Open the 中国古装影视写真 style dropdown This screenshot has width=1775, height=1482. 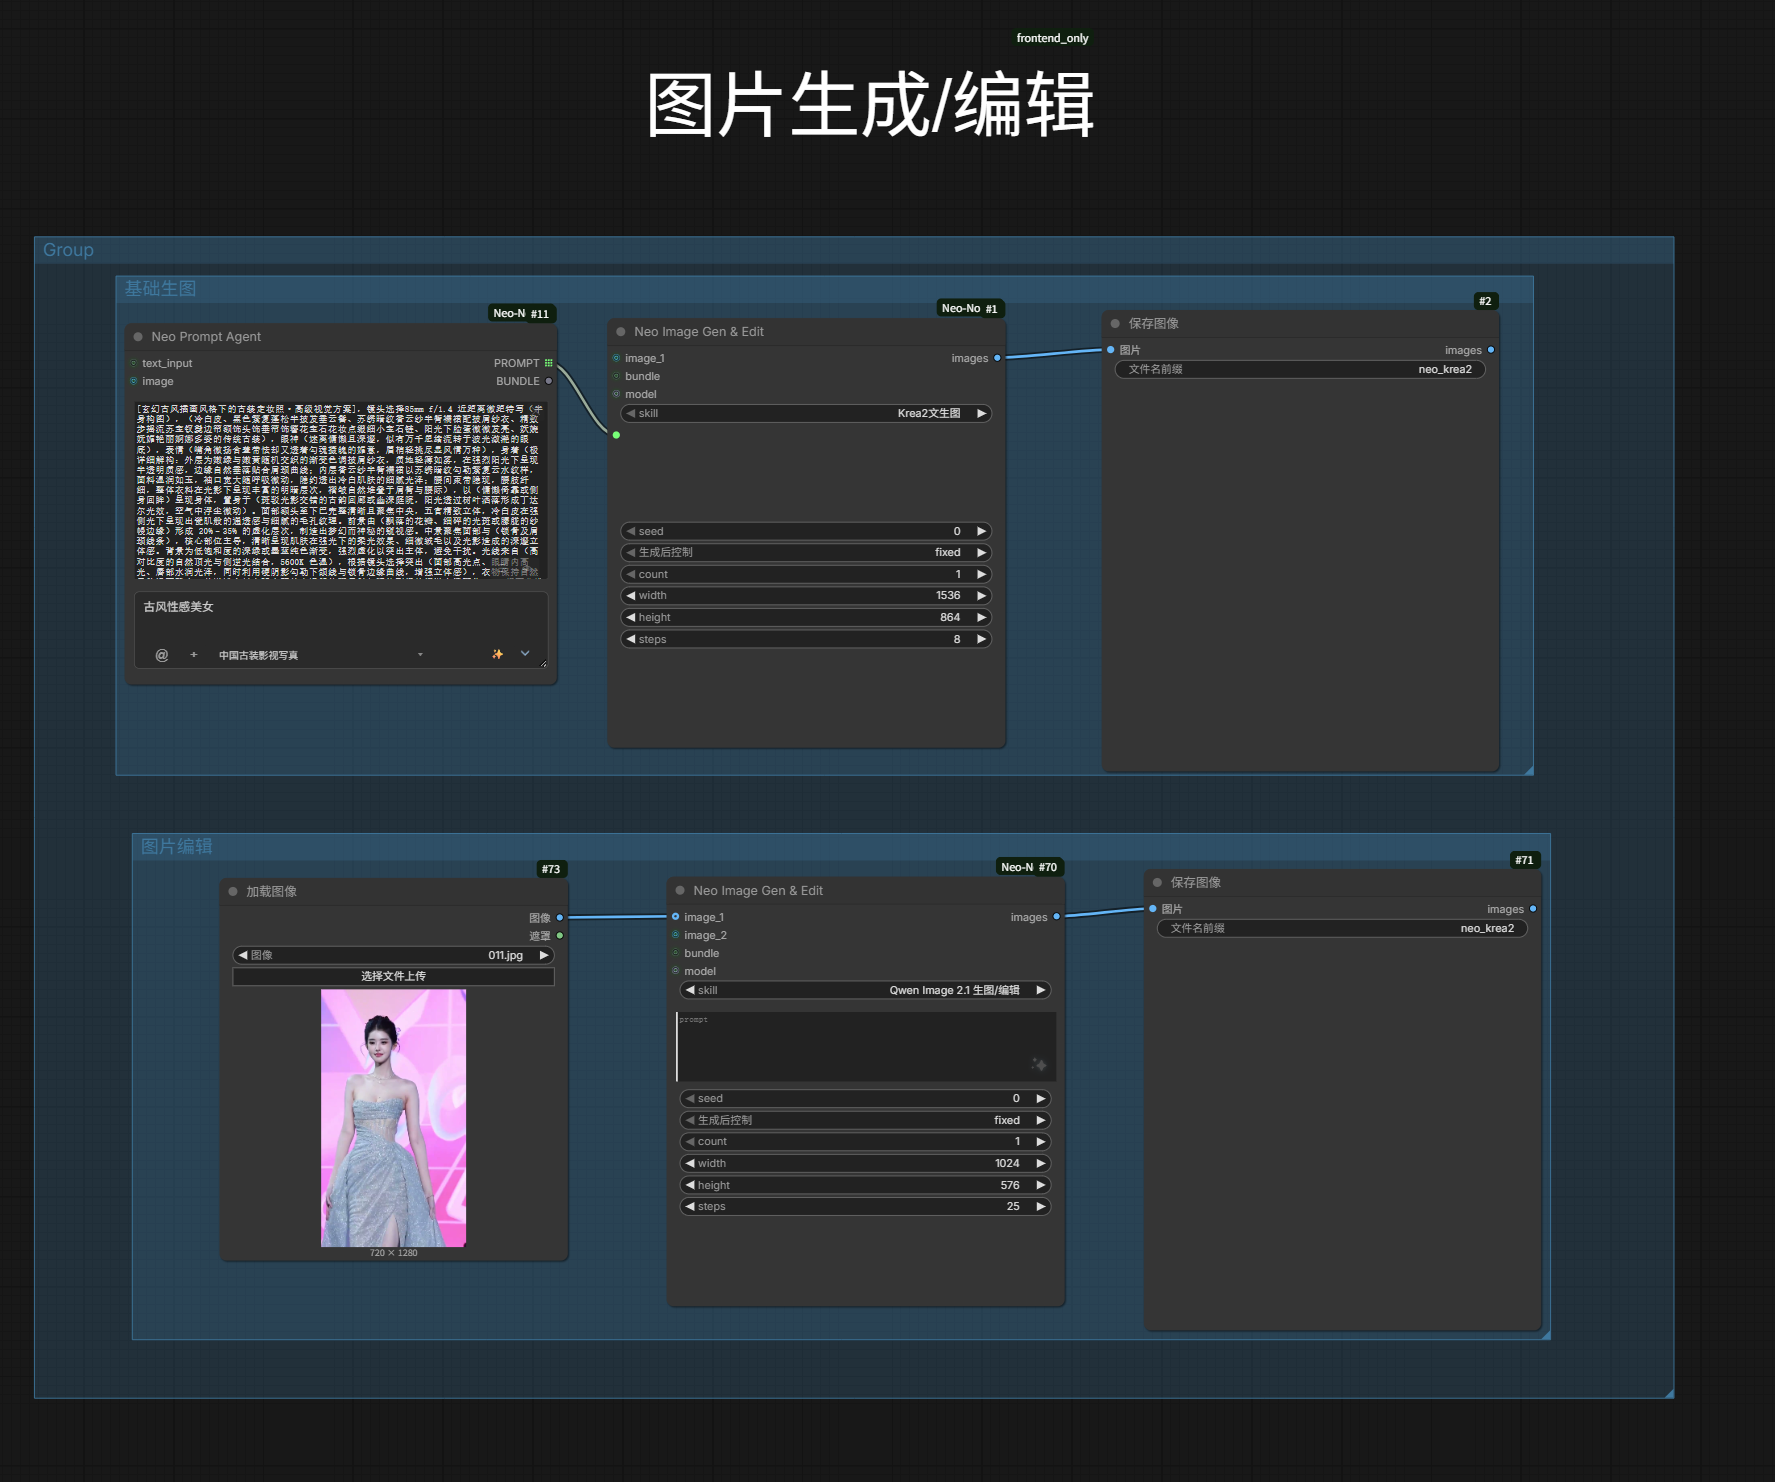point(319,655)
